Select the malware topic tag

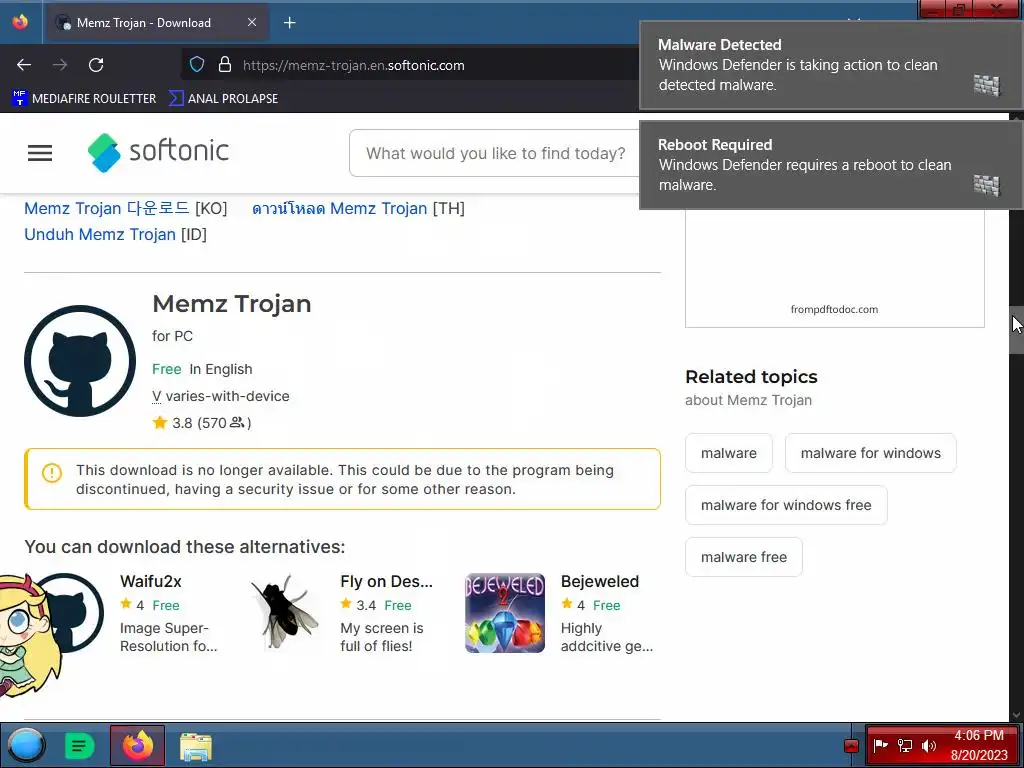pyautogui.click(x=729, y=453)
